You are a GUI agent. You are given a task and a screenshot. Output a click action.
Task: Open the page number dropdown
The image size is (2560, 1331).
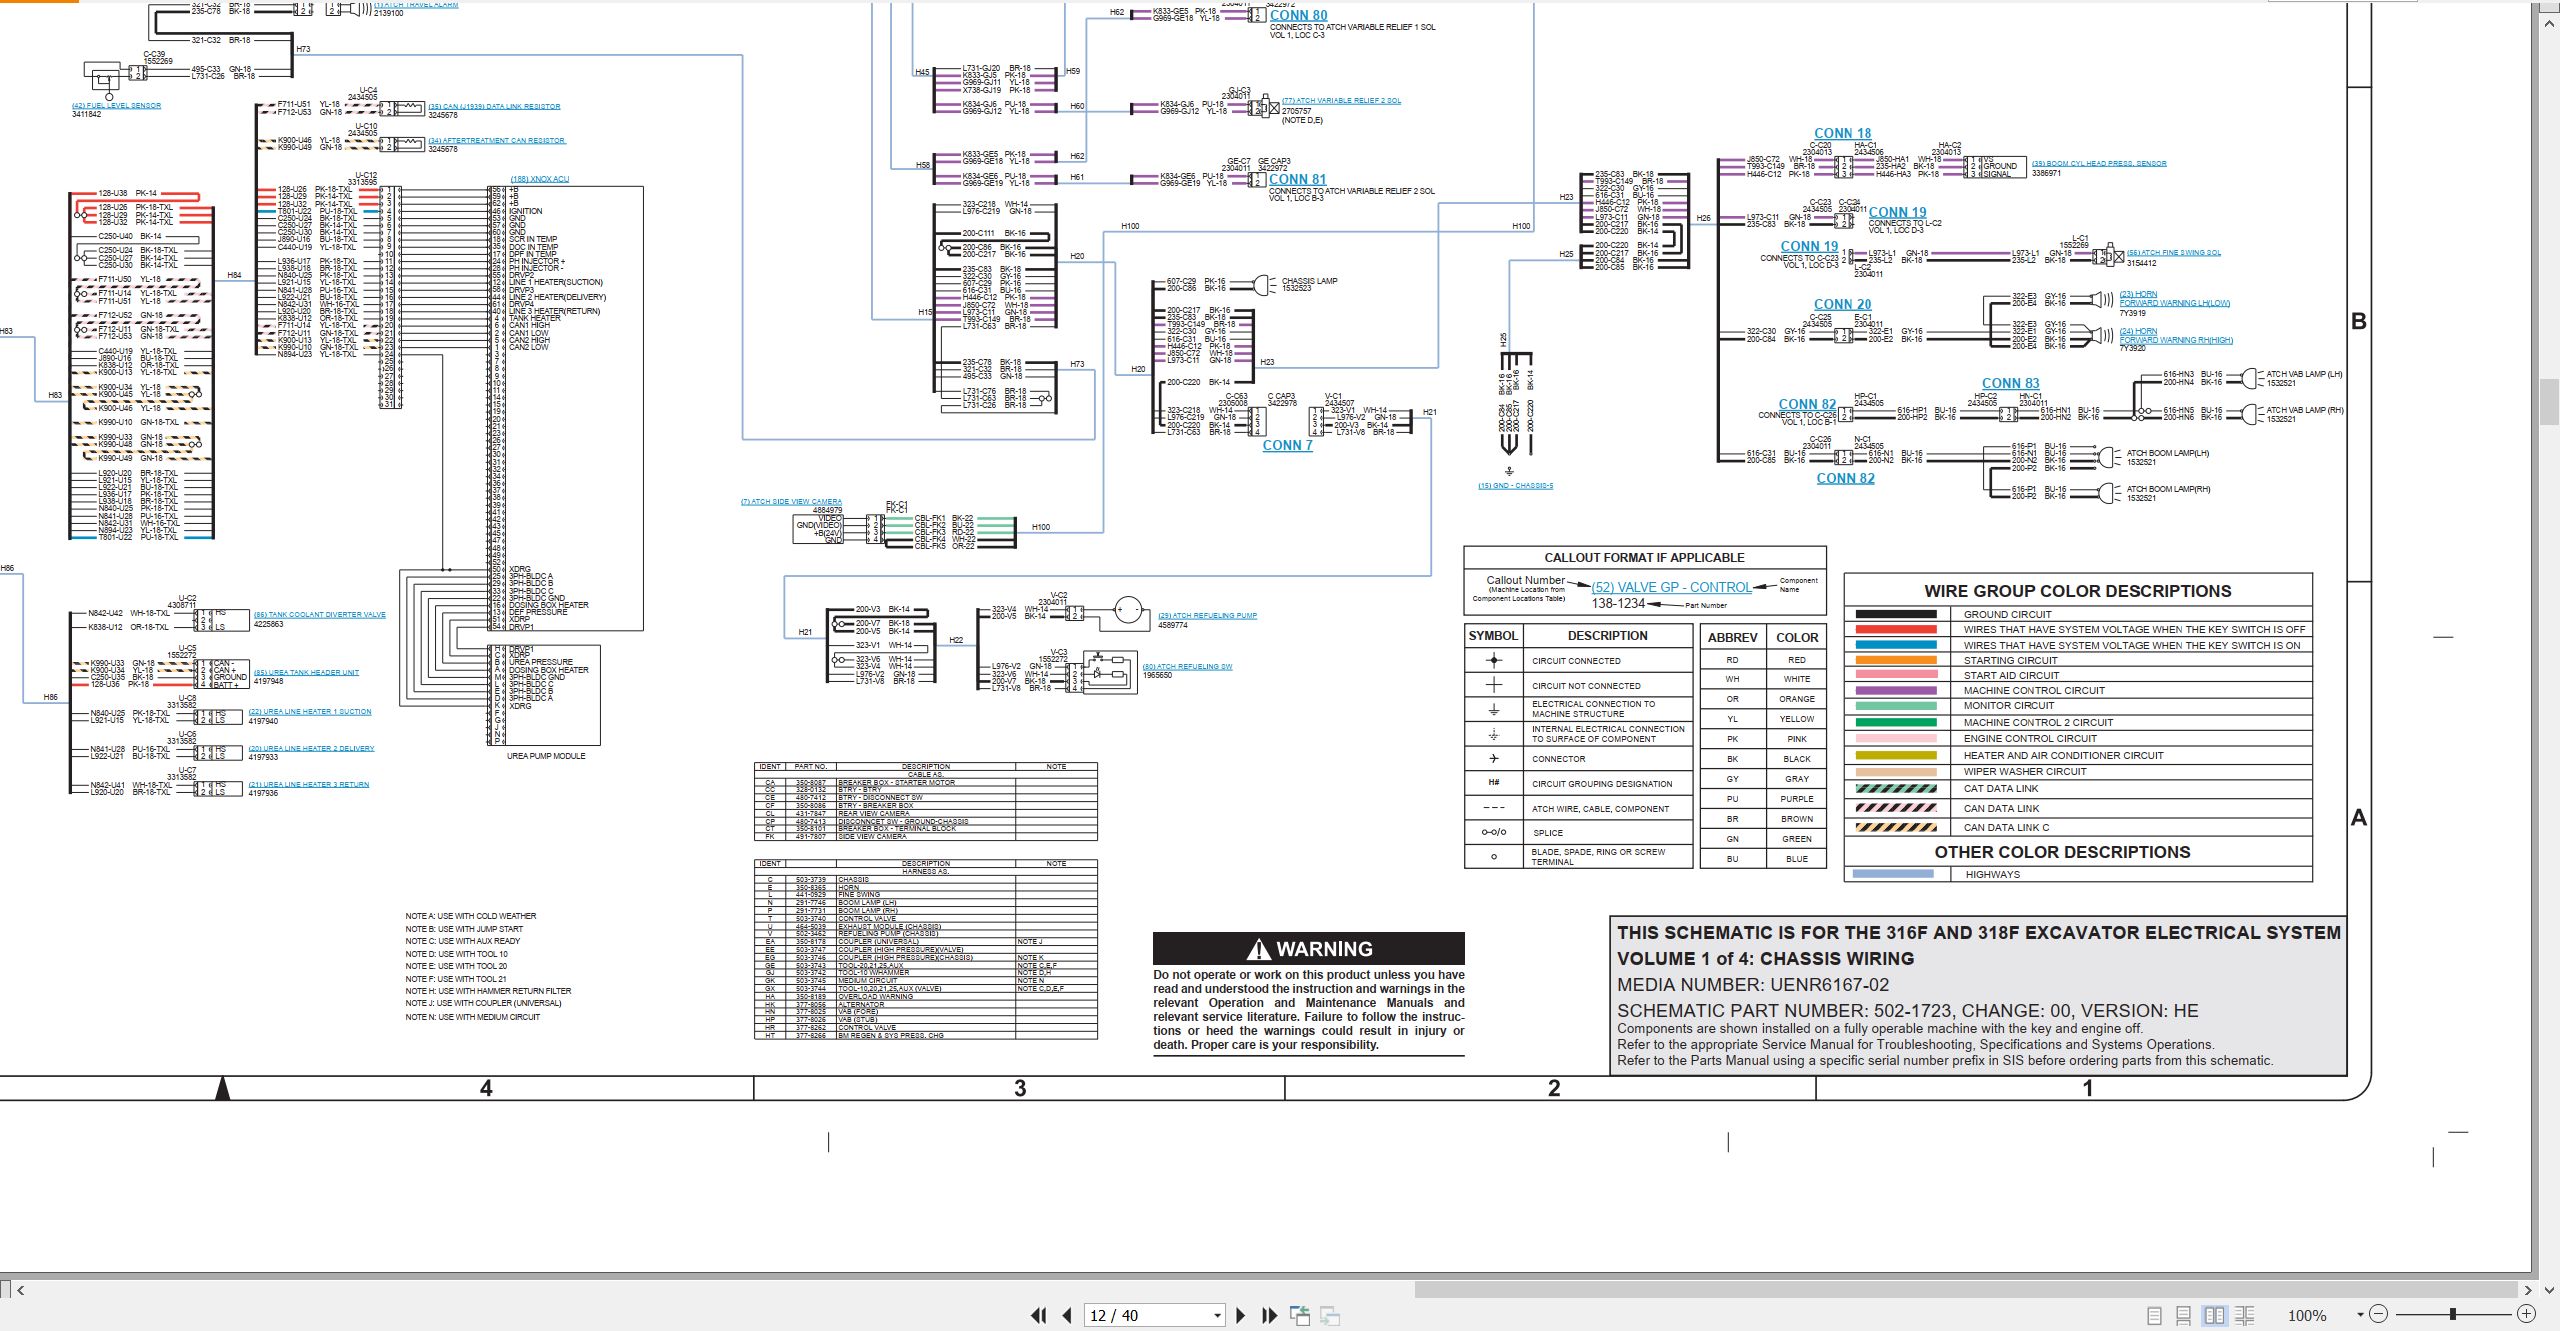pos(1217,1316)
